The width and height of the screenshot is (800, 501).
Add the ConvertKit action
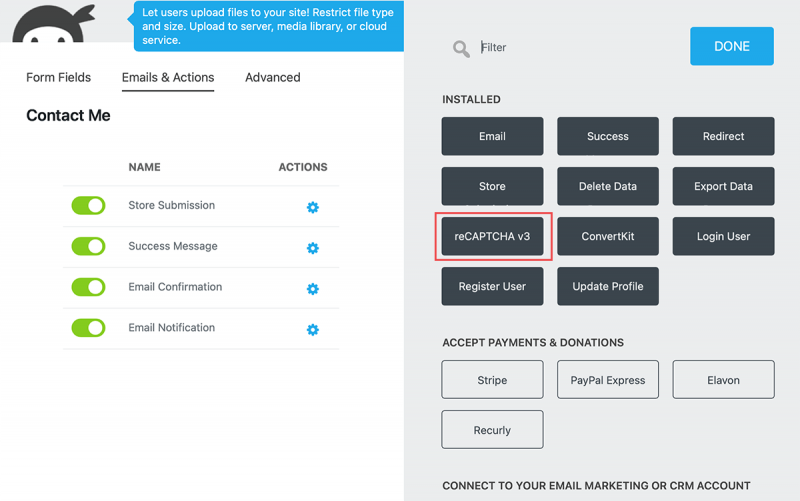[x=608, y=236]
